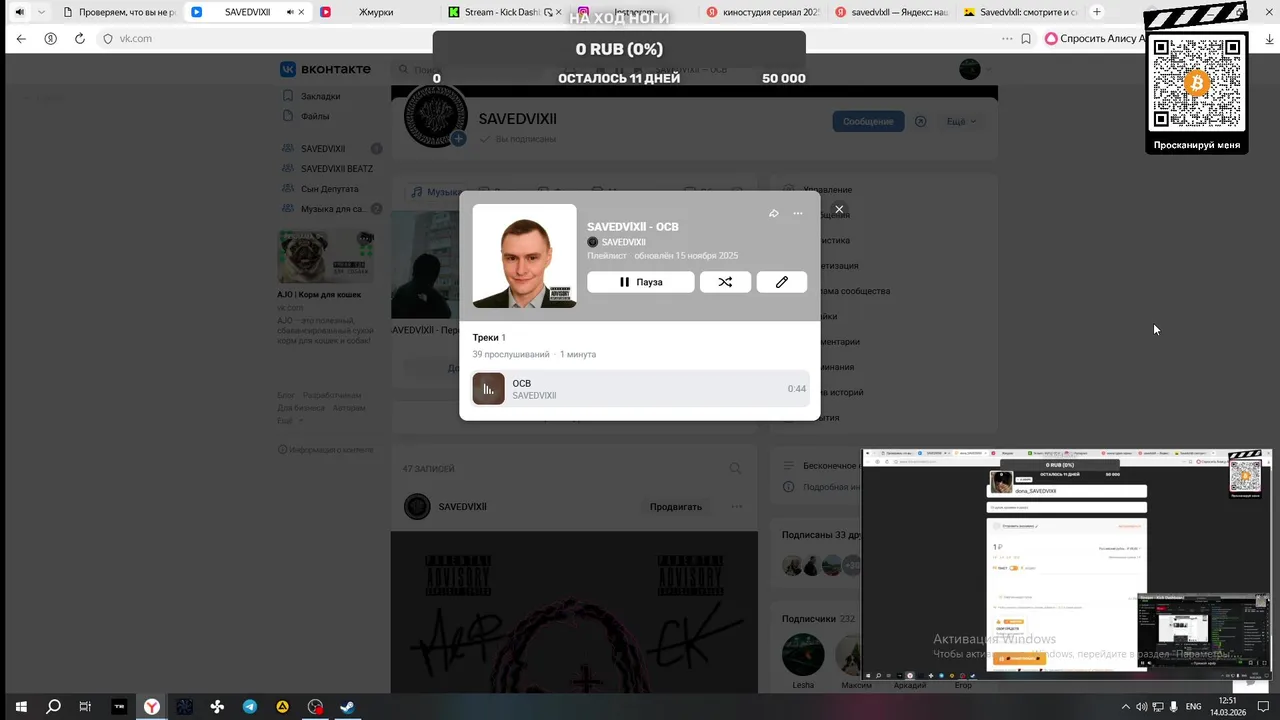Pause the playlist with Пауза button
Image resolution: width=1280 pixels, height=720 pixels.
(x=640, y=282)
